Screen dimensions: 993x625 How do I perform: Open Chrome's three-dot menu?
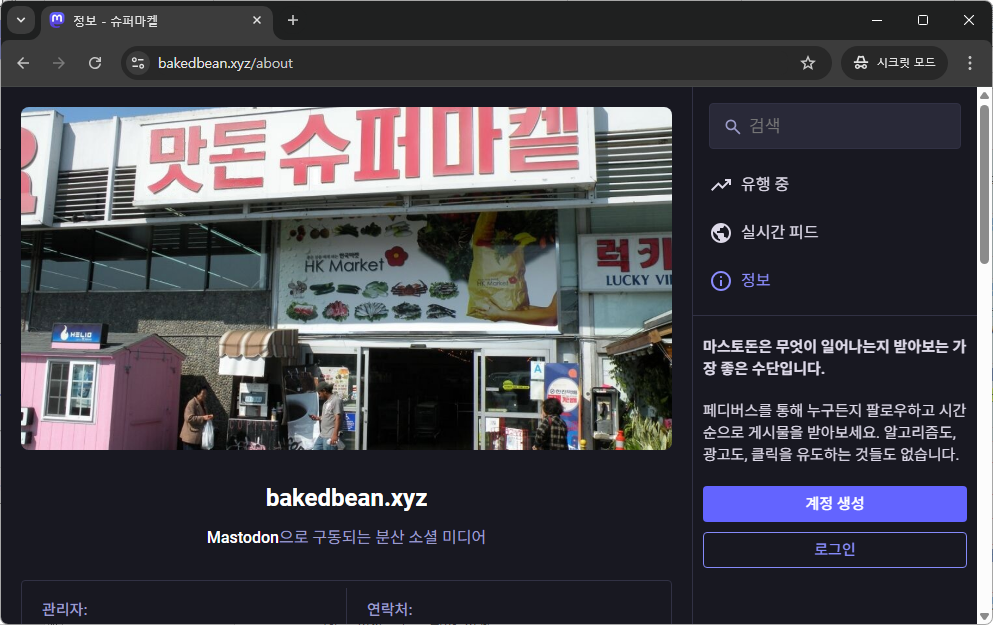[x=969, y=63]
